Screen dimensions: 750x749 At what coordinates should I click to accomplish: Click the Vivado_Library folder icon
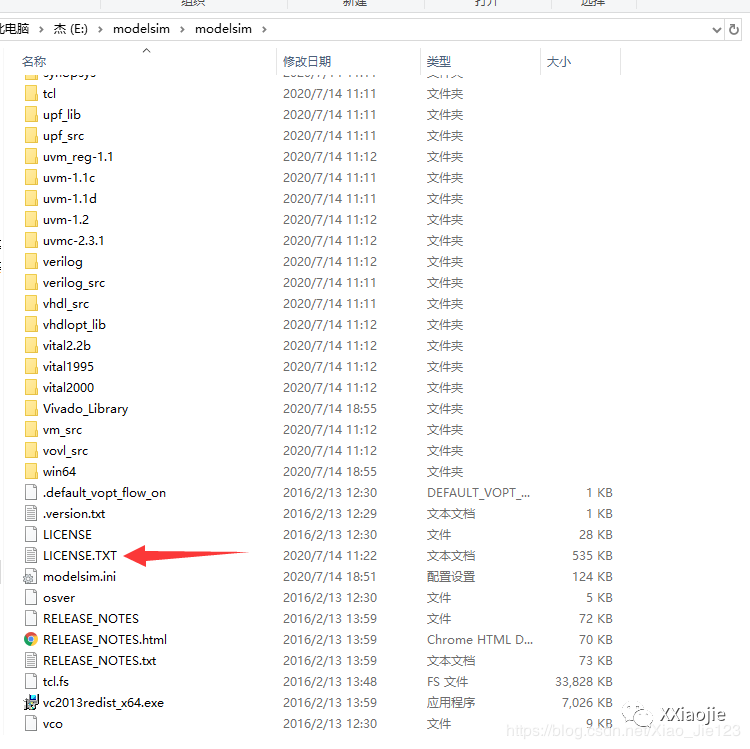coord(31,409)
